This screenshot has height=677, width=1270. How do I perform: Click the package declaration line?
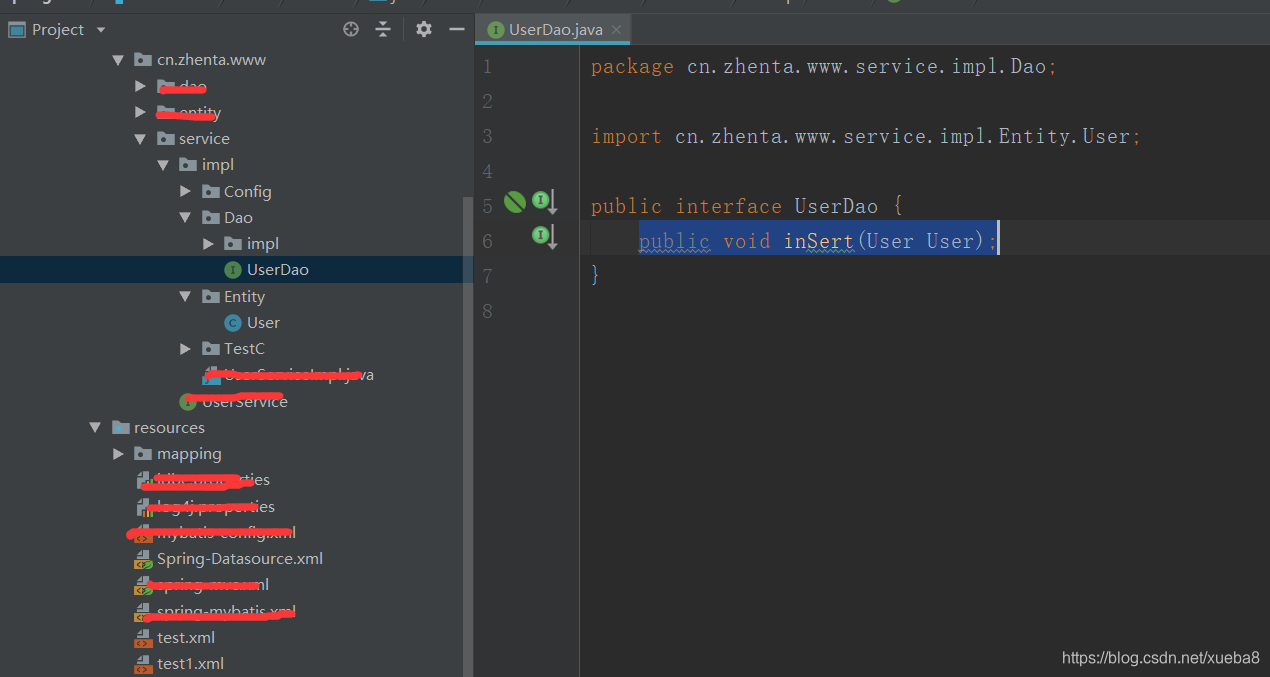pyautogui.click(x=824, y=67)
